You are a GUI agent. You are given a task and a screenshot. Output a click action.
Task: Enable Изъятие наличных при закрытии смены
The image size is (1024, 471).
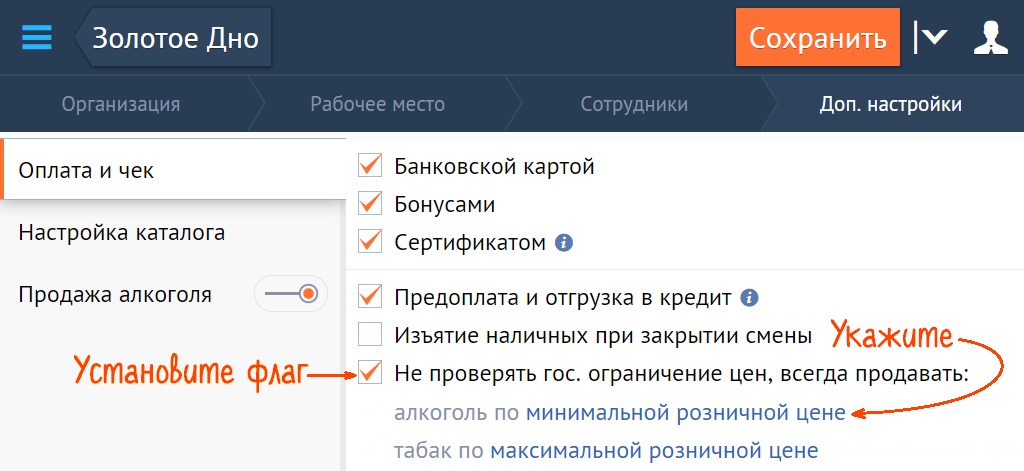[x=371, y=334]
